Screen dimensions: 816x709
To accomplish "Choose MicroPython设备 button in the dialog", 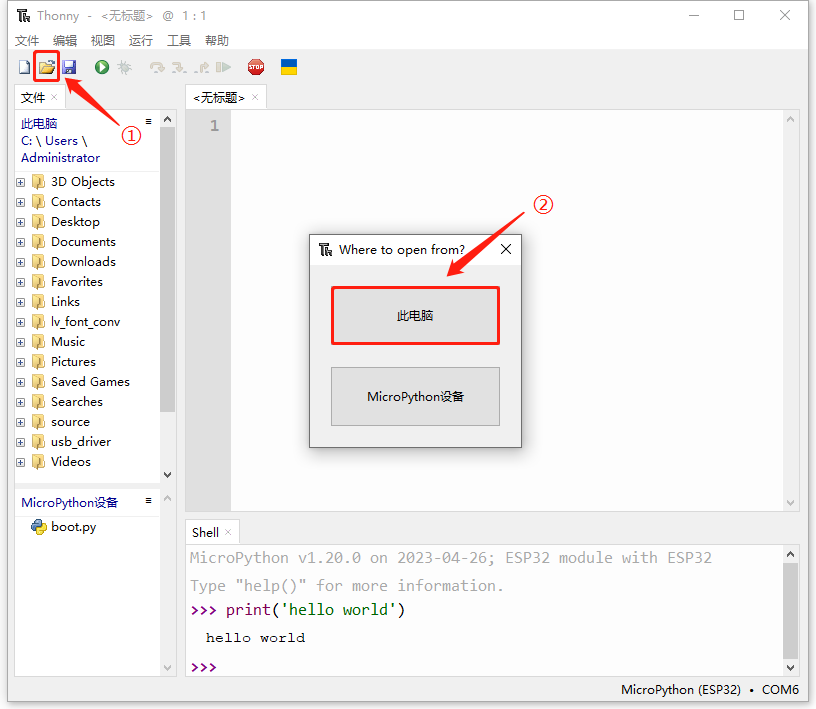I will pos(415,397).
